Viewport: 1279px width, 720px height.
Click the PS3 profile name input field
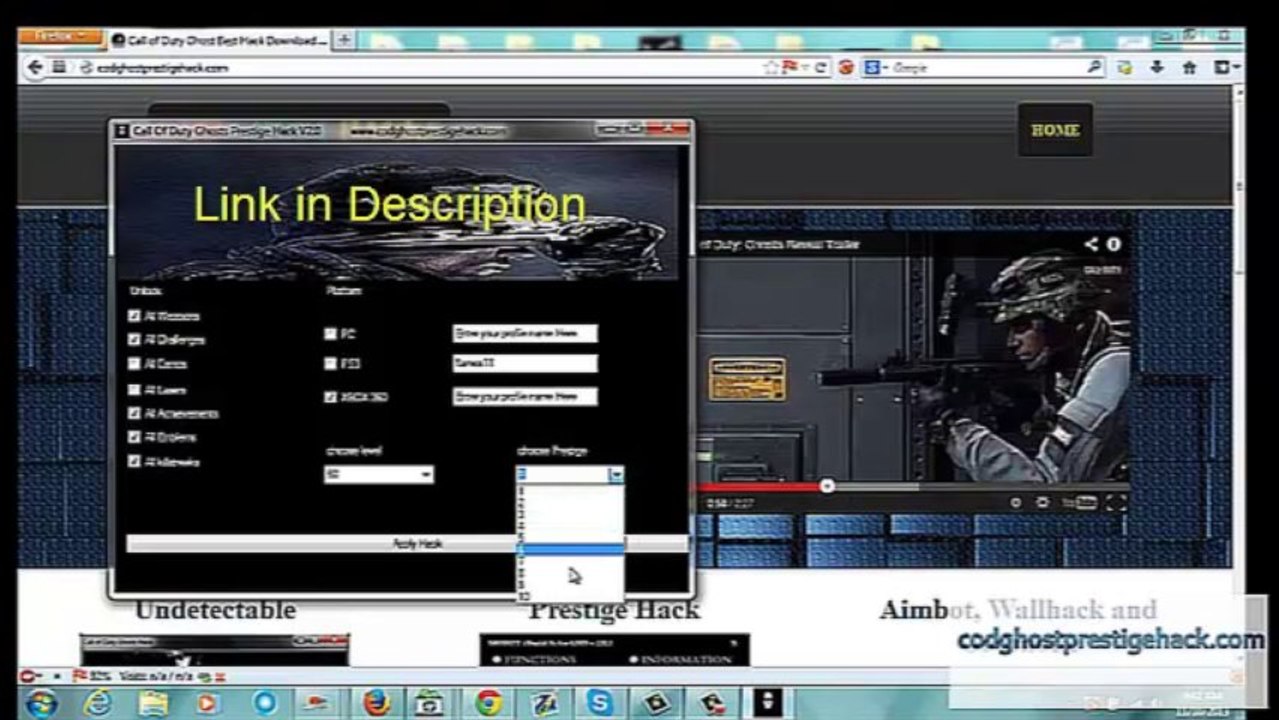click(x=525, y=364)
